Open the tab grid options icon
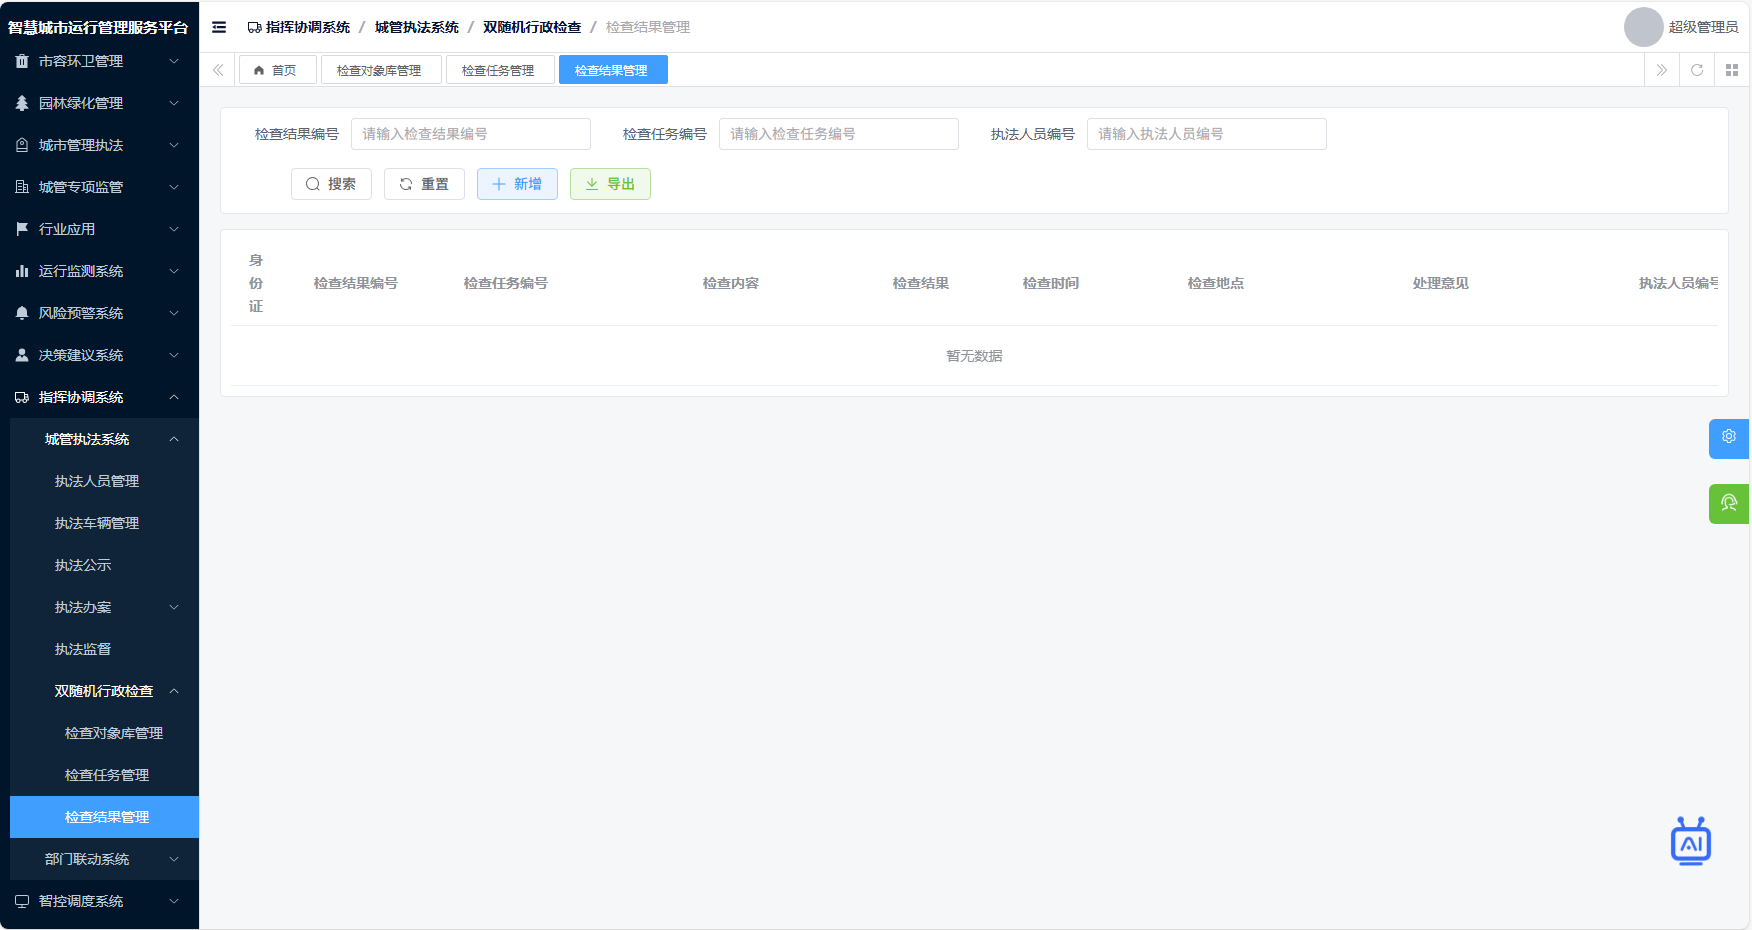 click(x=1732, y=70)
